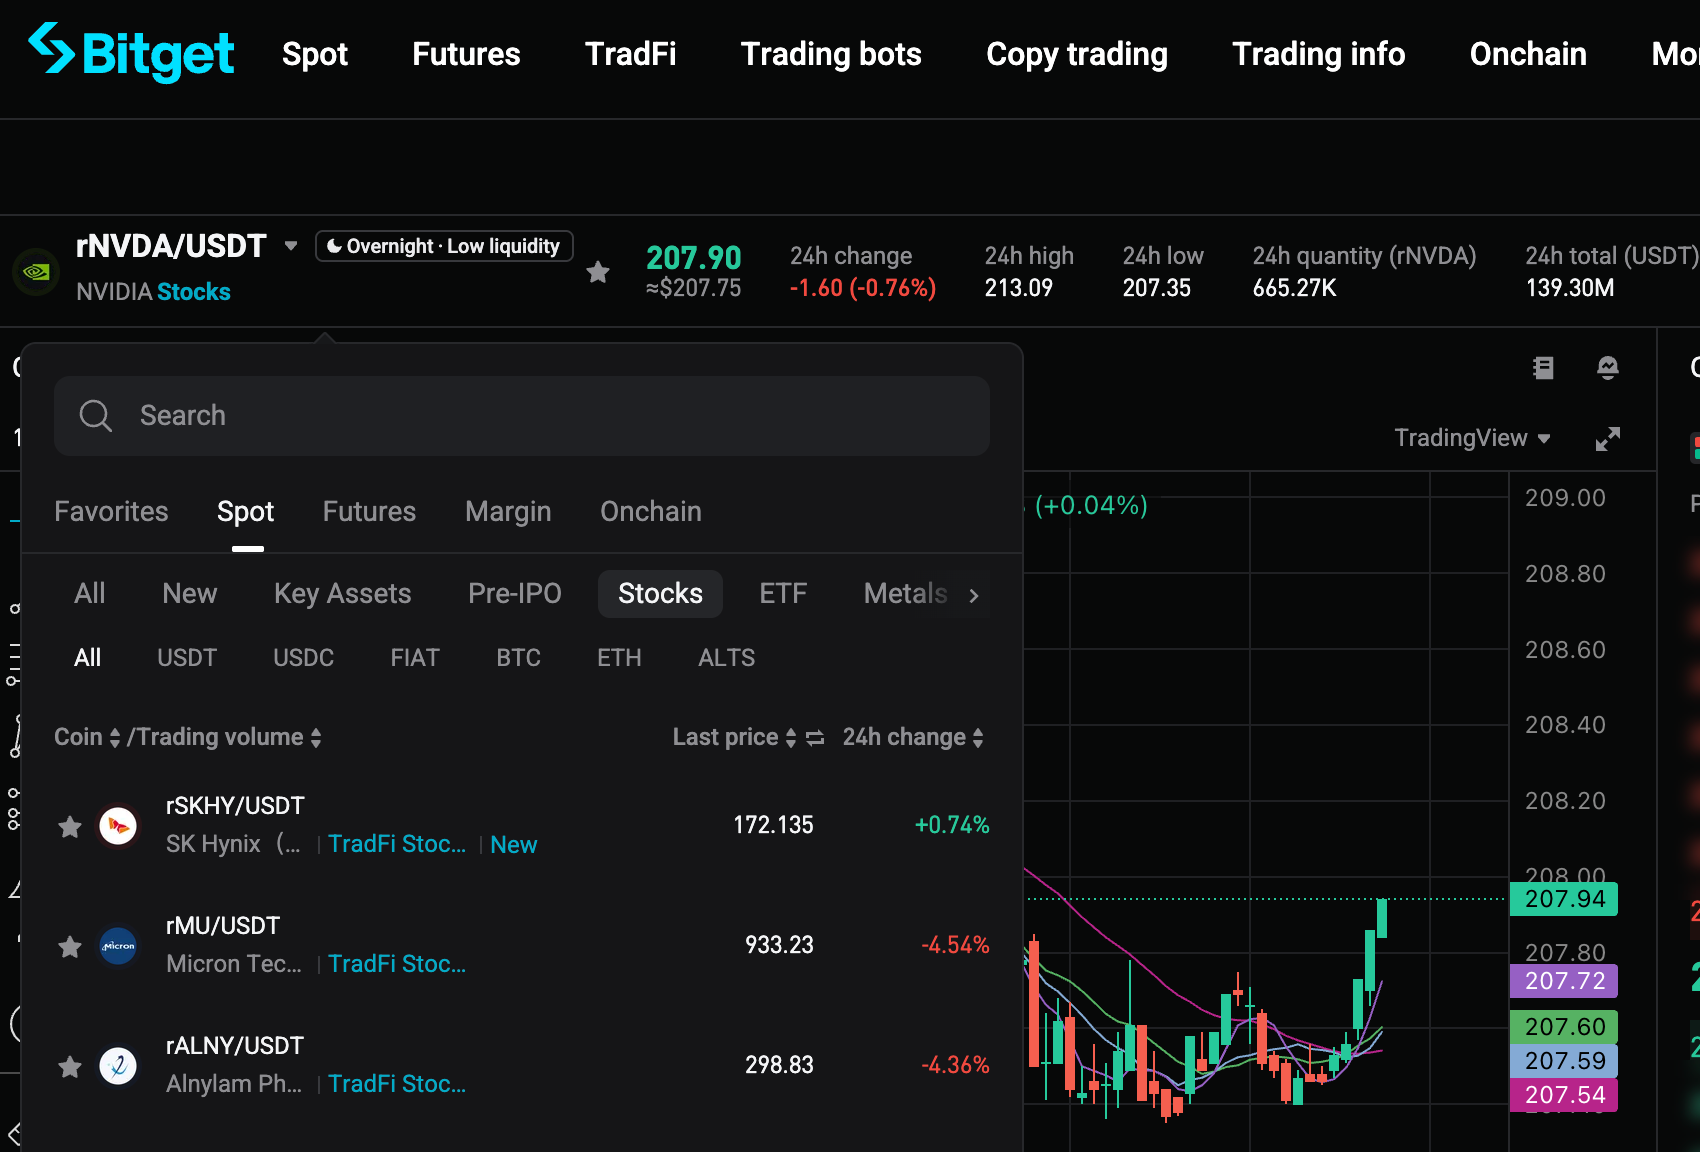Open the rNVDA/USDT pair selector caret
This screenshot has height=1152, width=1700.
point(291,246)
